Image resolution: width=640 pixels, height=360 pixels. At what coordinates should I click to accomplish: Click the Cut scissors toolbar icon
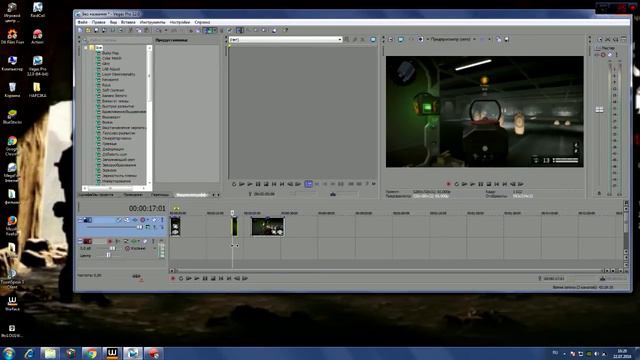pos(131,30)
